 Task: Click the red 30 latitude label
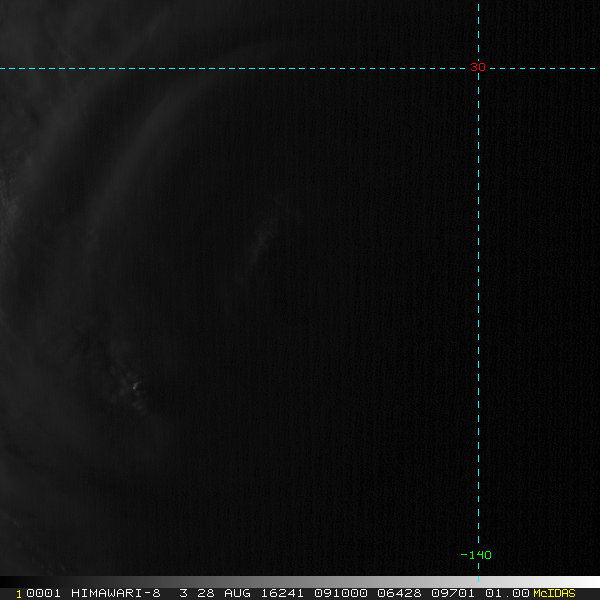[x=478, y=67]
